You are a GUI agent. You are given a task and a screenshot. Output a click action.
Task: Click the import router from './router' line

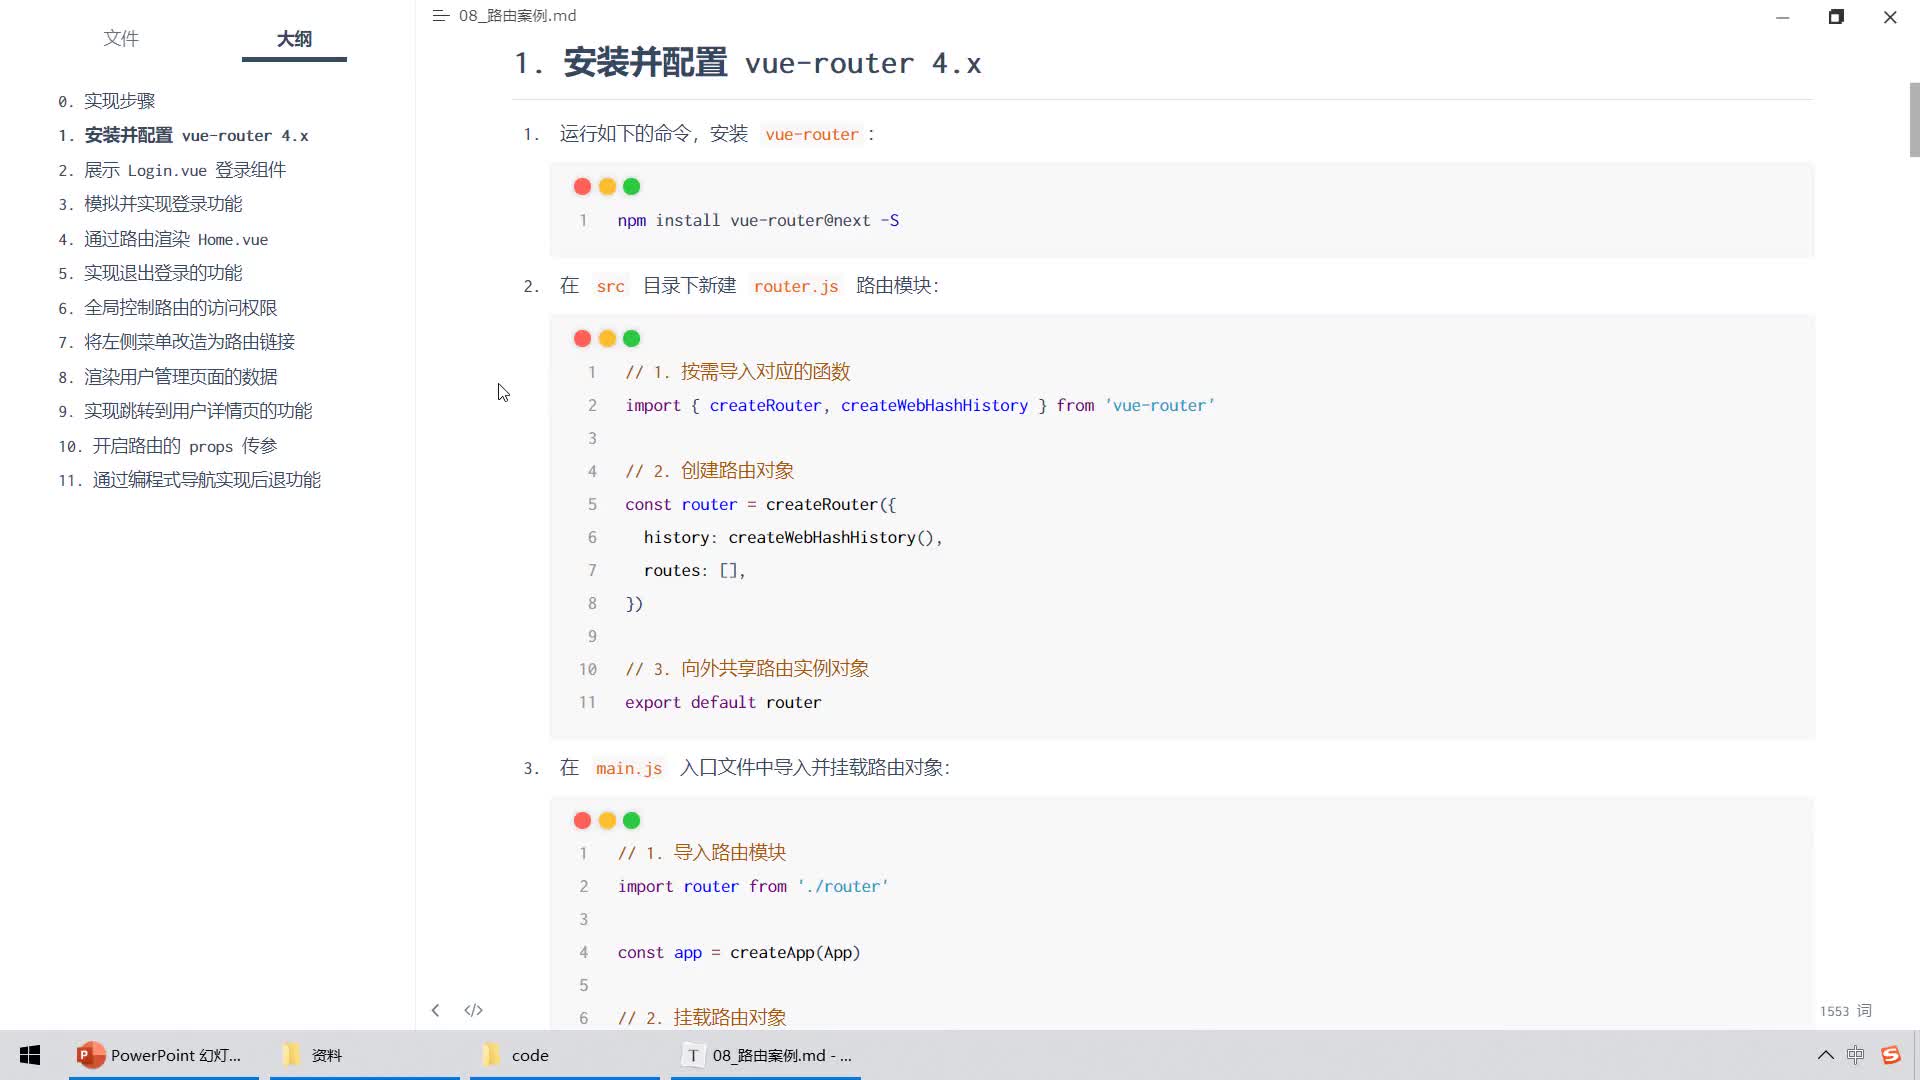(x=753, y=886)
